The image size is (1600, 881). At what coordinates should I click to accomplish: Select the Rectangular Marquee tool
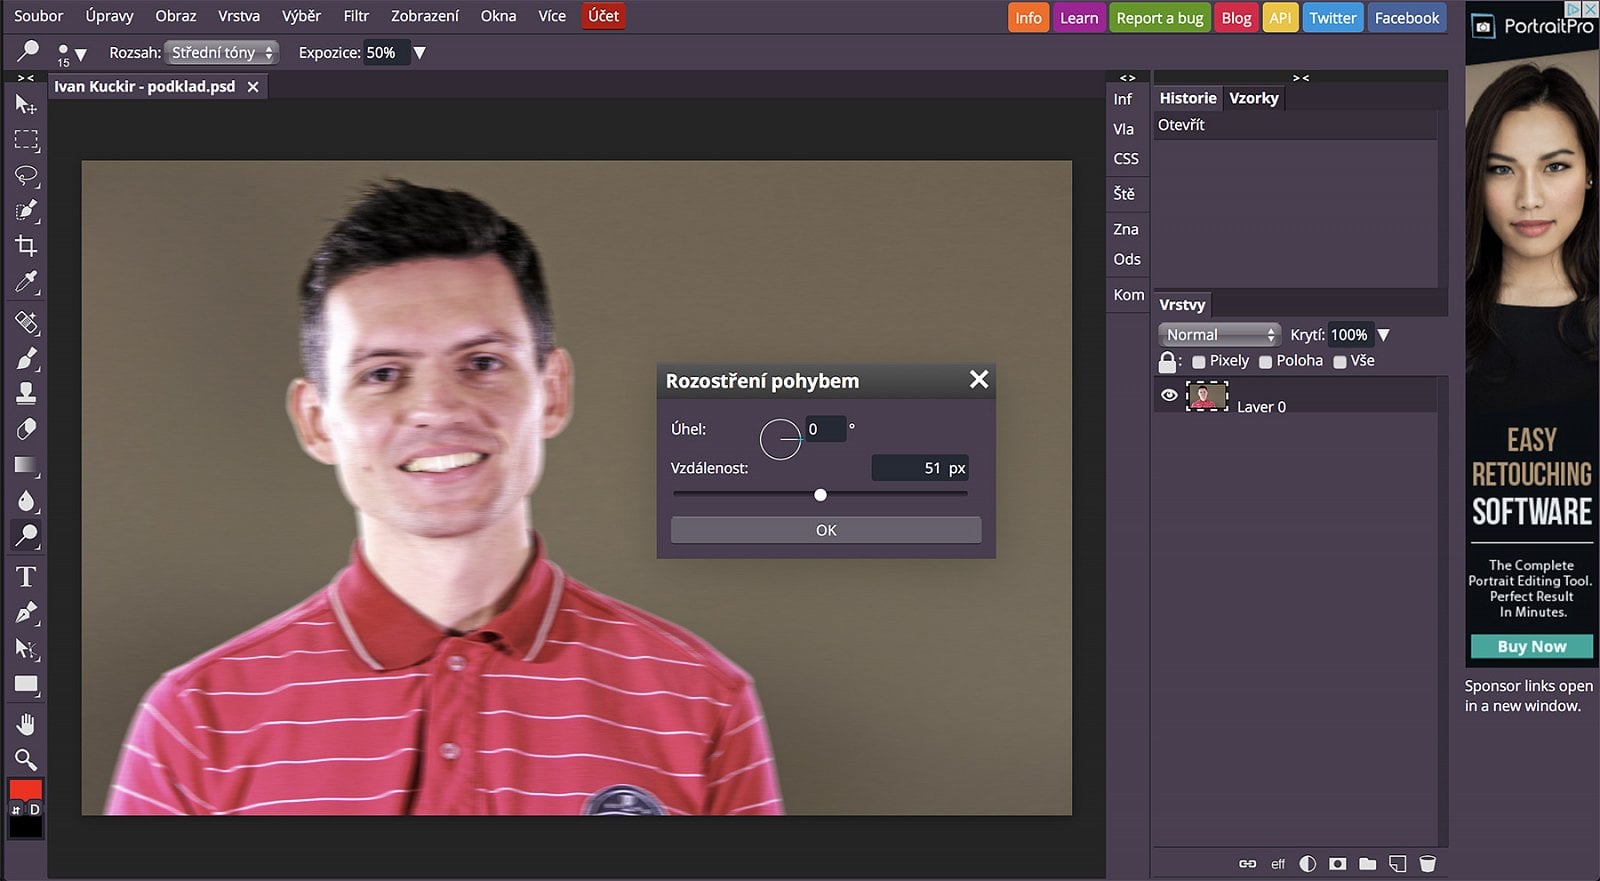coord(26,140)
